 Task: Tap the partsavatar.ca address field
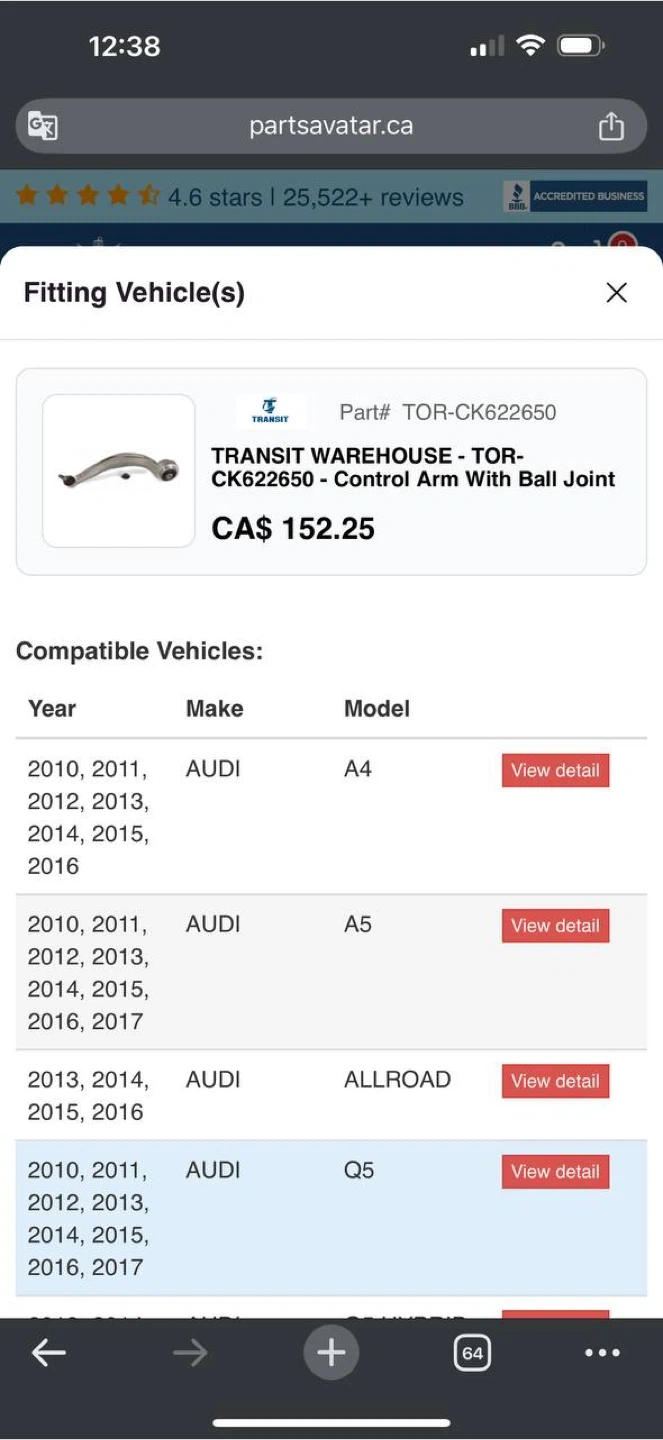pyautogui.click(x=331, y=126)
